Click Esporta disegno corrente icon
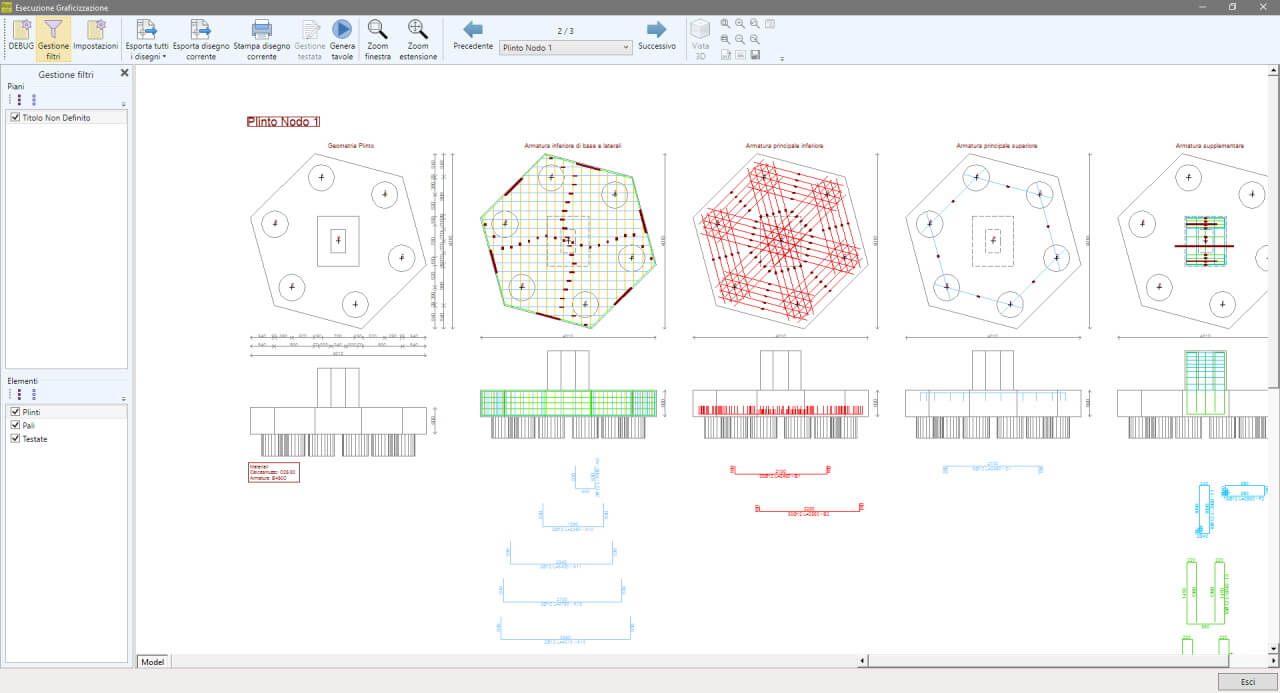The height and width of the screenshot is (693, 1280). 200,30
